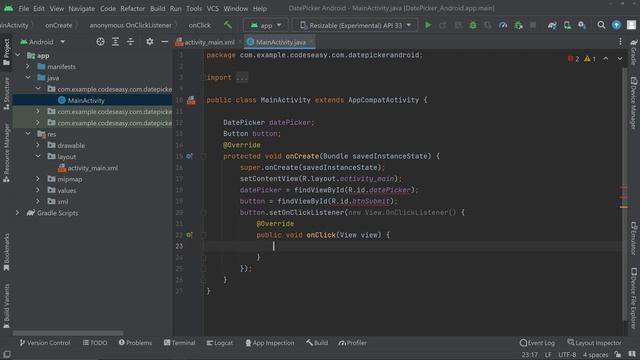Click the 4 spaces indent setting

[596, 354]
